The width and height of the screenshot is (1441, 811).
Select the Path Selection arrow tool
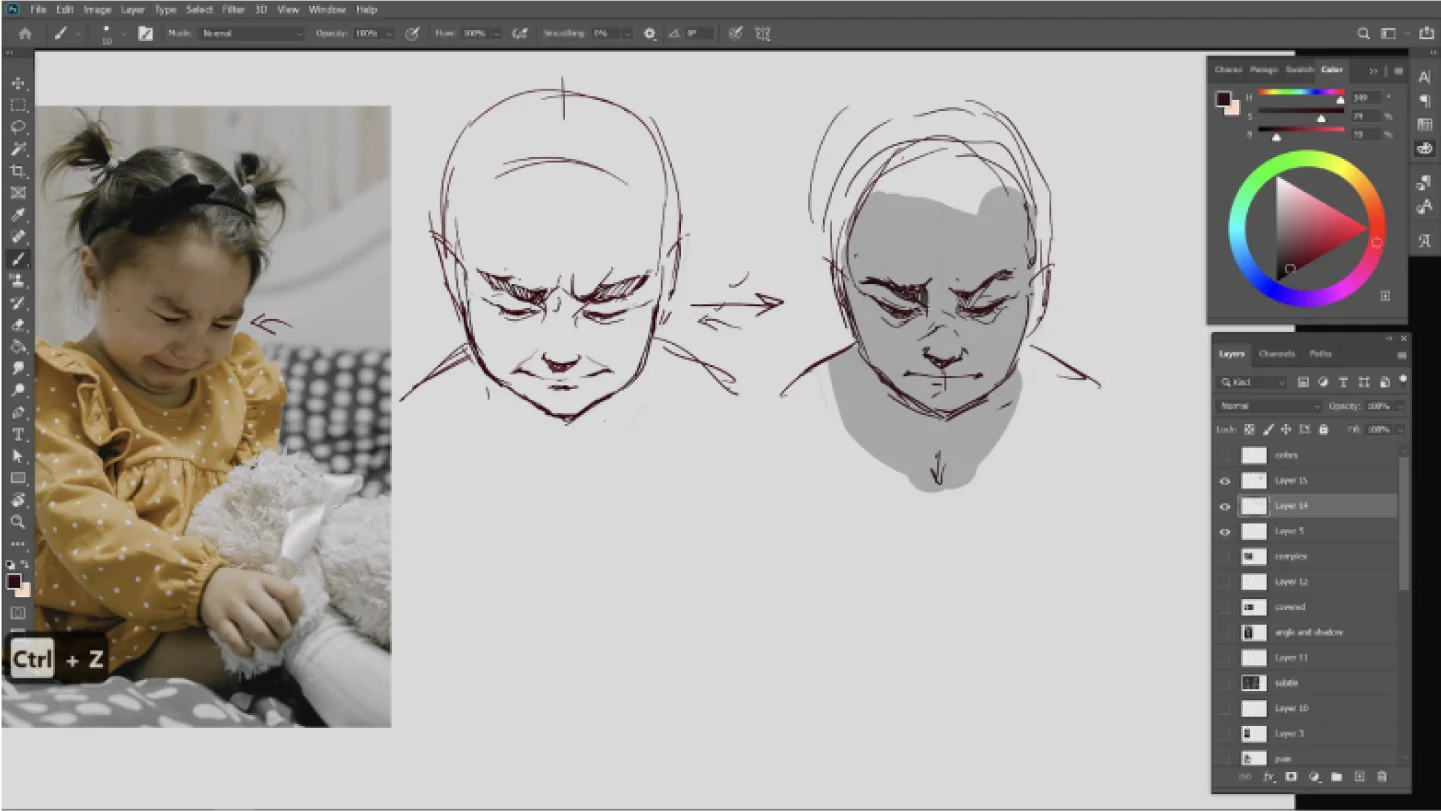(x=18, y=456)
